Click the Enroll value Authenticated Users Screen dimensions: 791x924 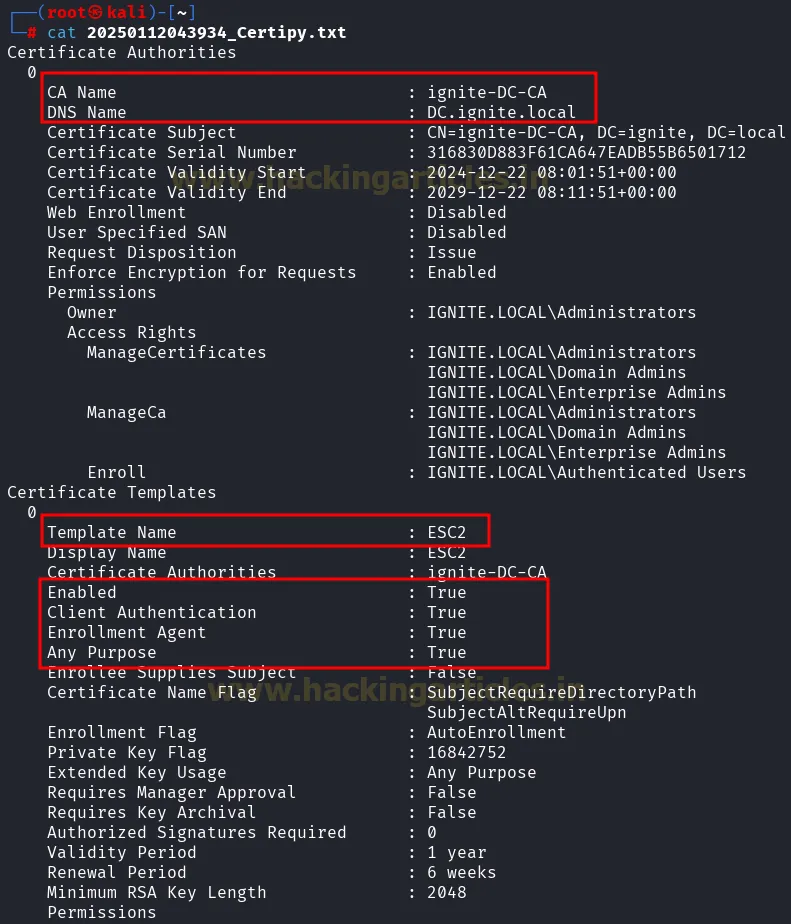tap(586, 472)
